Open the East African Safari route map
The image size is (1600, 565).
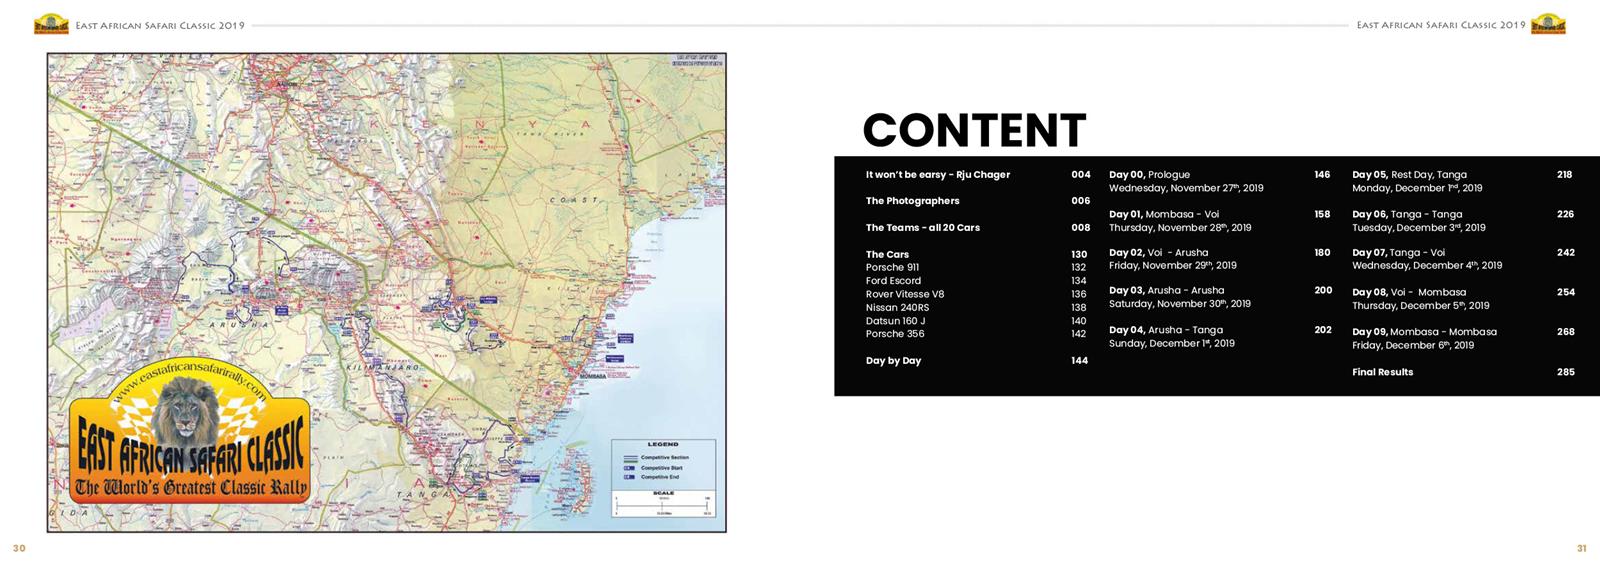pyautogui.click(x=386, y=293)
